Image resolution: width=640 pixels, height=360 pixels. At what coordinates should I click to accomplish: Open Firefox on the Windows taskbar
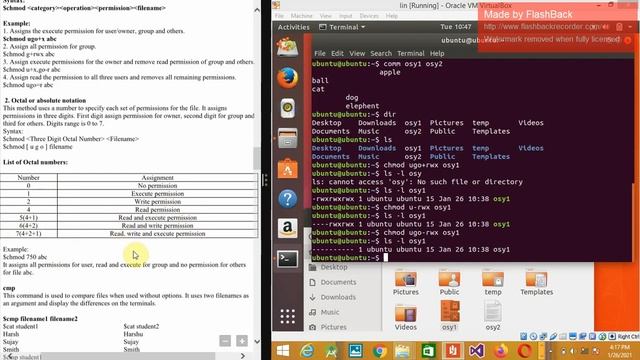click(x=500, y=351)
